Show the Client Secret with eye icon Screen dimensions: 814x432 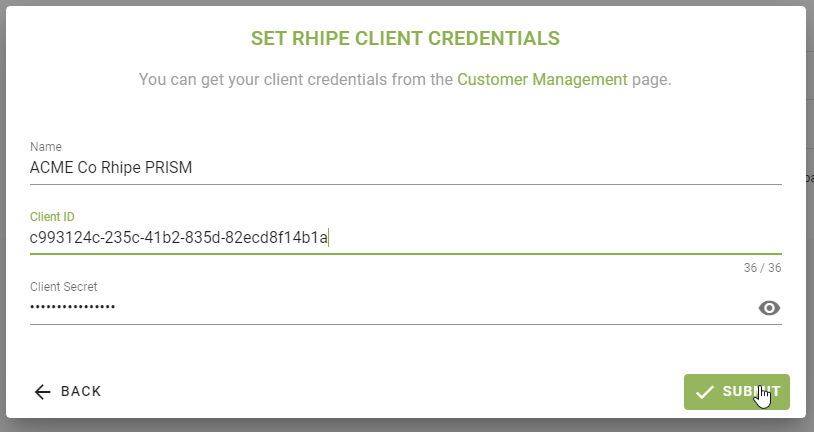(x=769, y=308)
